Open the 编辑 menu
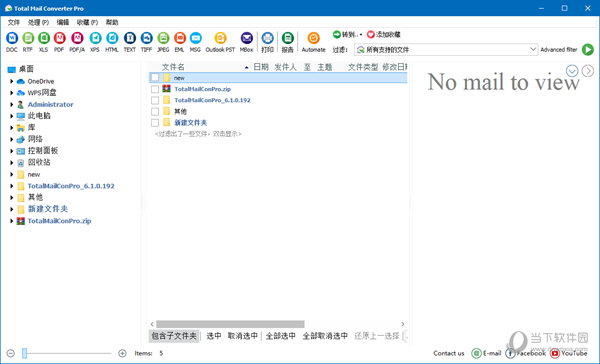Screen dimensions: 600x364 [x=63, y=22]
